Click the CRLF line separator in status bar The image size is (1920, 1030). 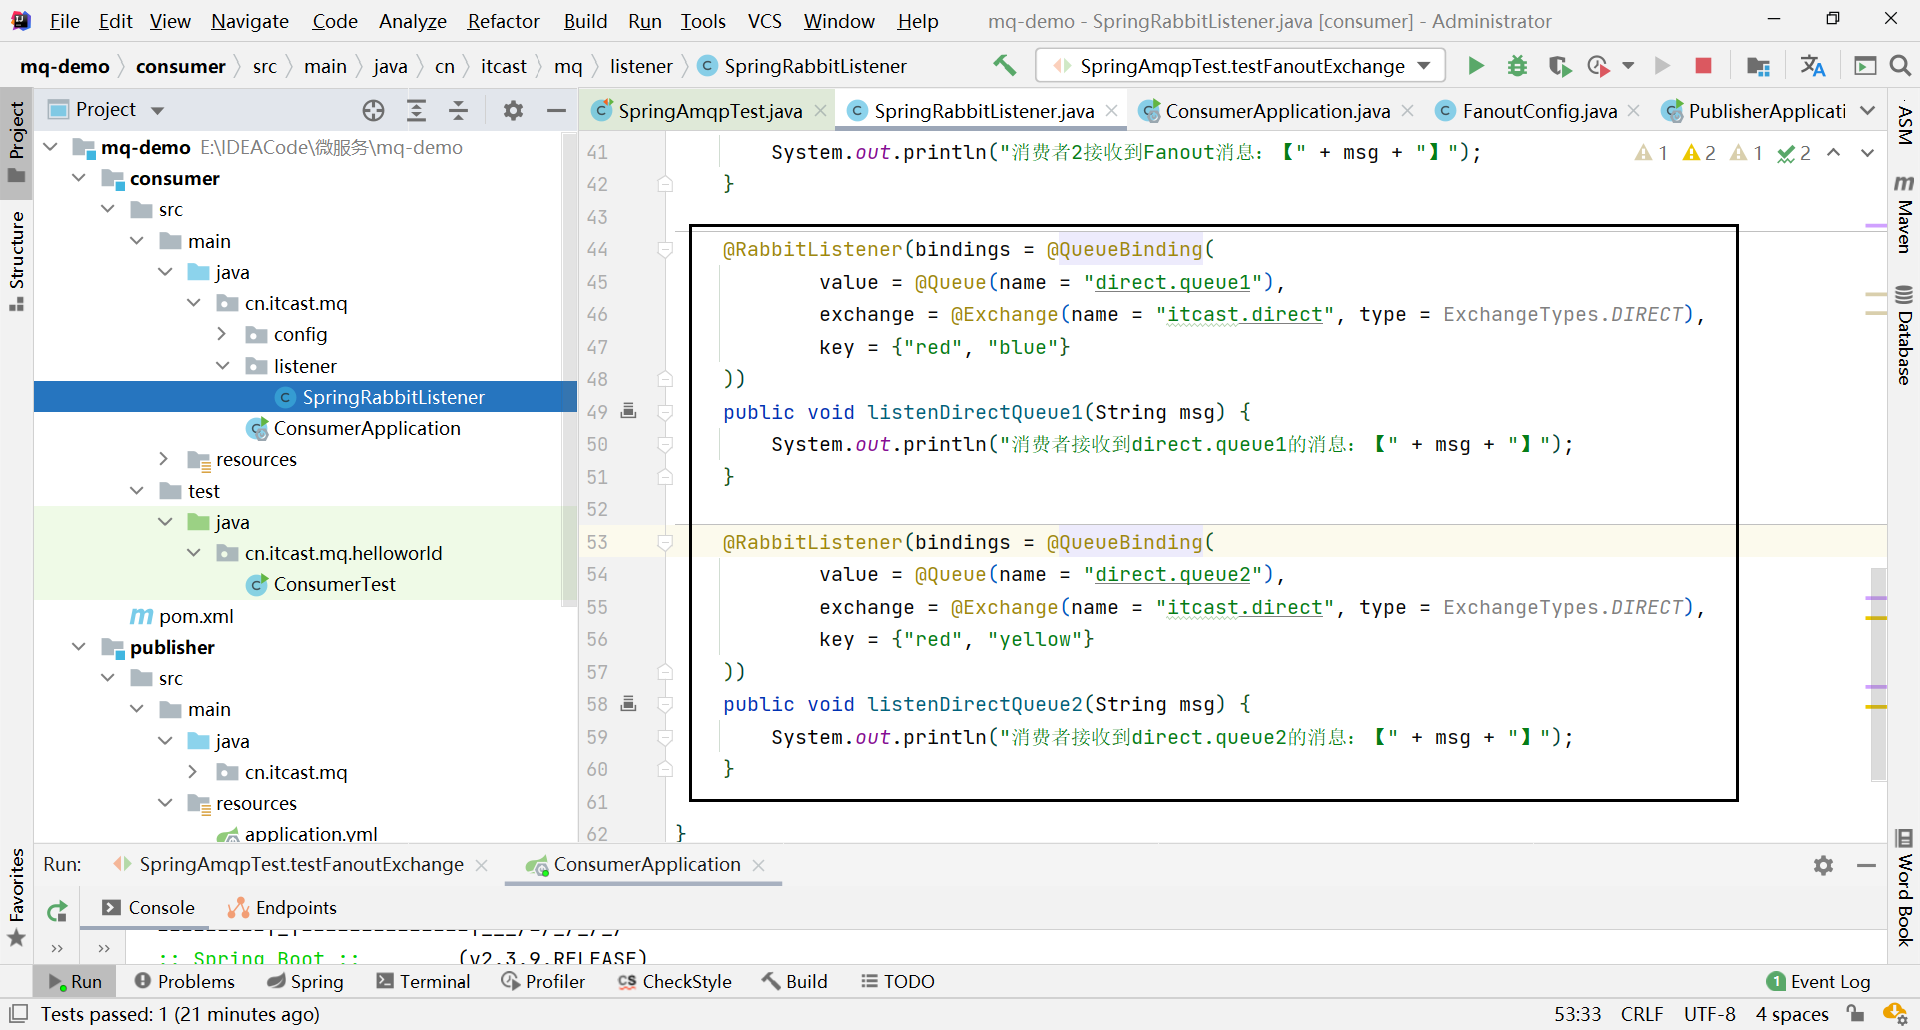coord(1642,1014)
